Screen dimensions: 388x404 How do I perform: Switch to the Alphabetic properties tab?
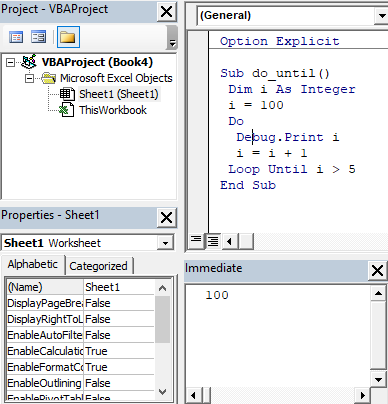(33, 264)
